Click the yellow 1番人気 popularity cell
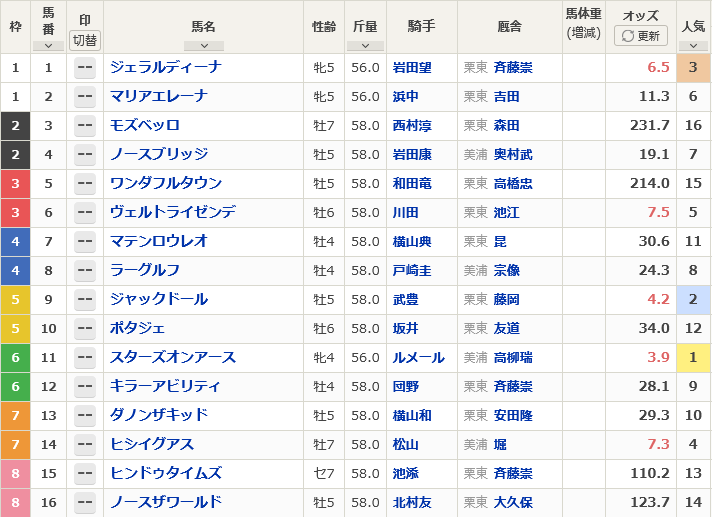Image resolution: width=712 pixels, height=517 pixels. coord(693,358)
